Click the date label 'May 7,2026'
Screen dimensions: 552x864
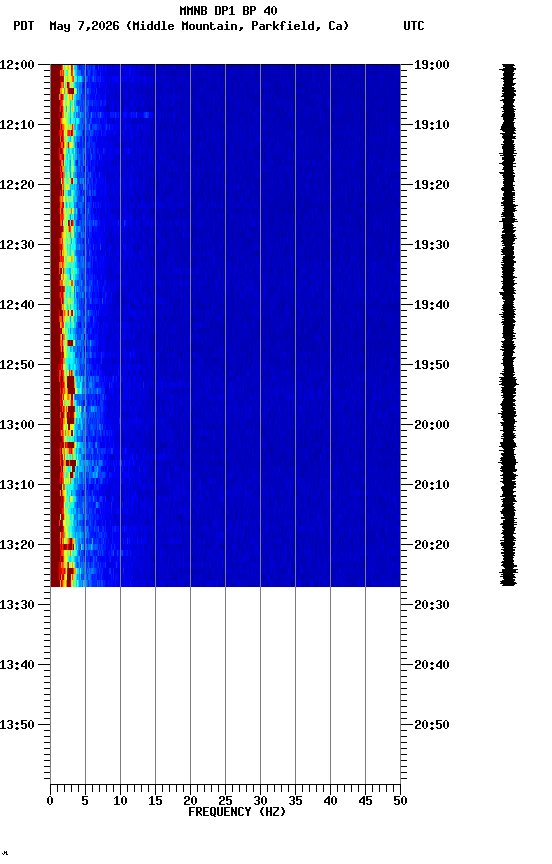84,26
